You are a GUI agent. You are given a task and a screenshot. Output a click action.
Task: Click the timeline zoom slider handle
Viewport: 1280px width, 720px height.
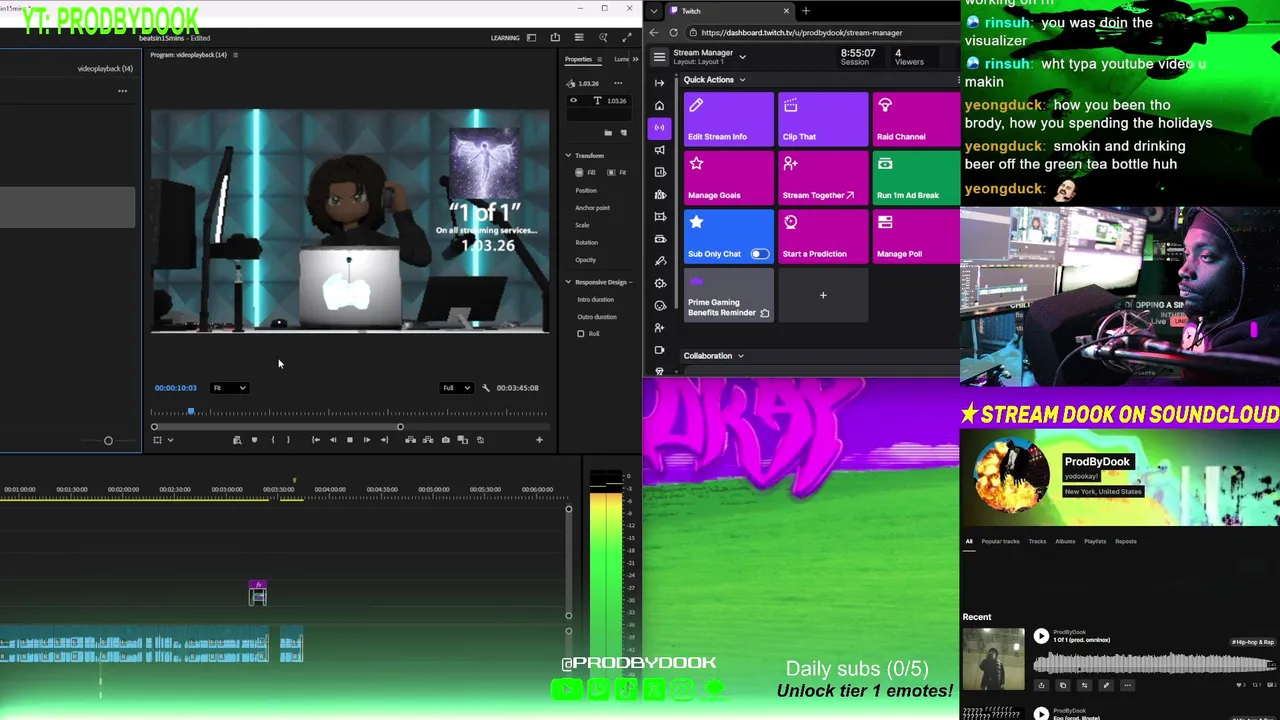click(x=108, y=440)
